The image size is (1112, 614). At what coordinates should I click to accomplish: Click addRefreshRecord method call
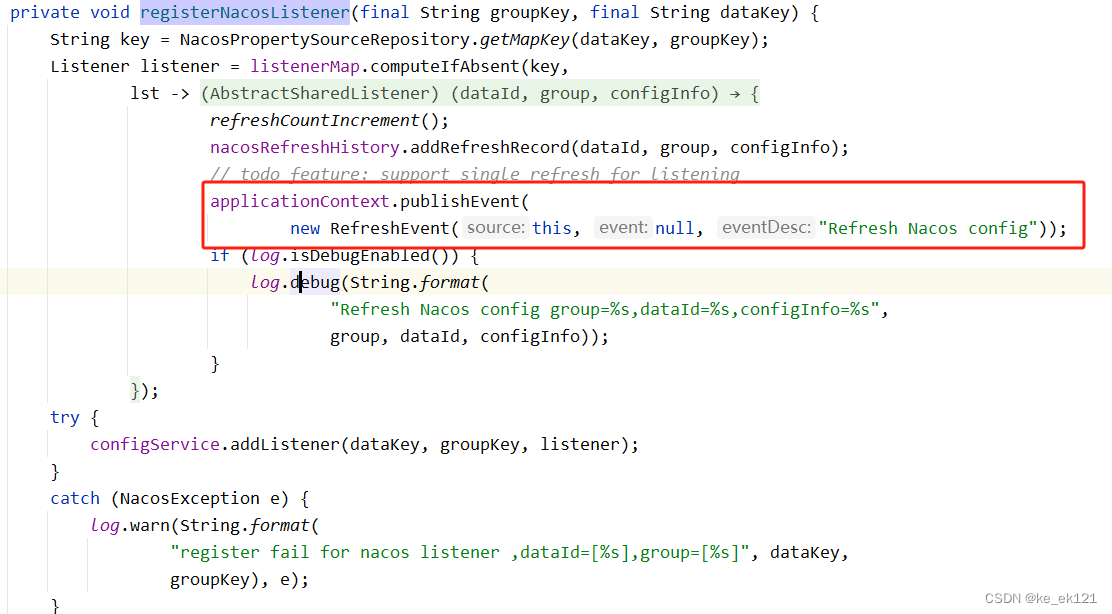[490, 147]
